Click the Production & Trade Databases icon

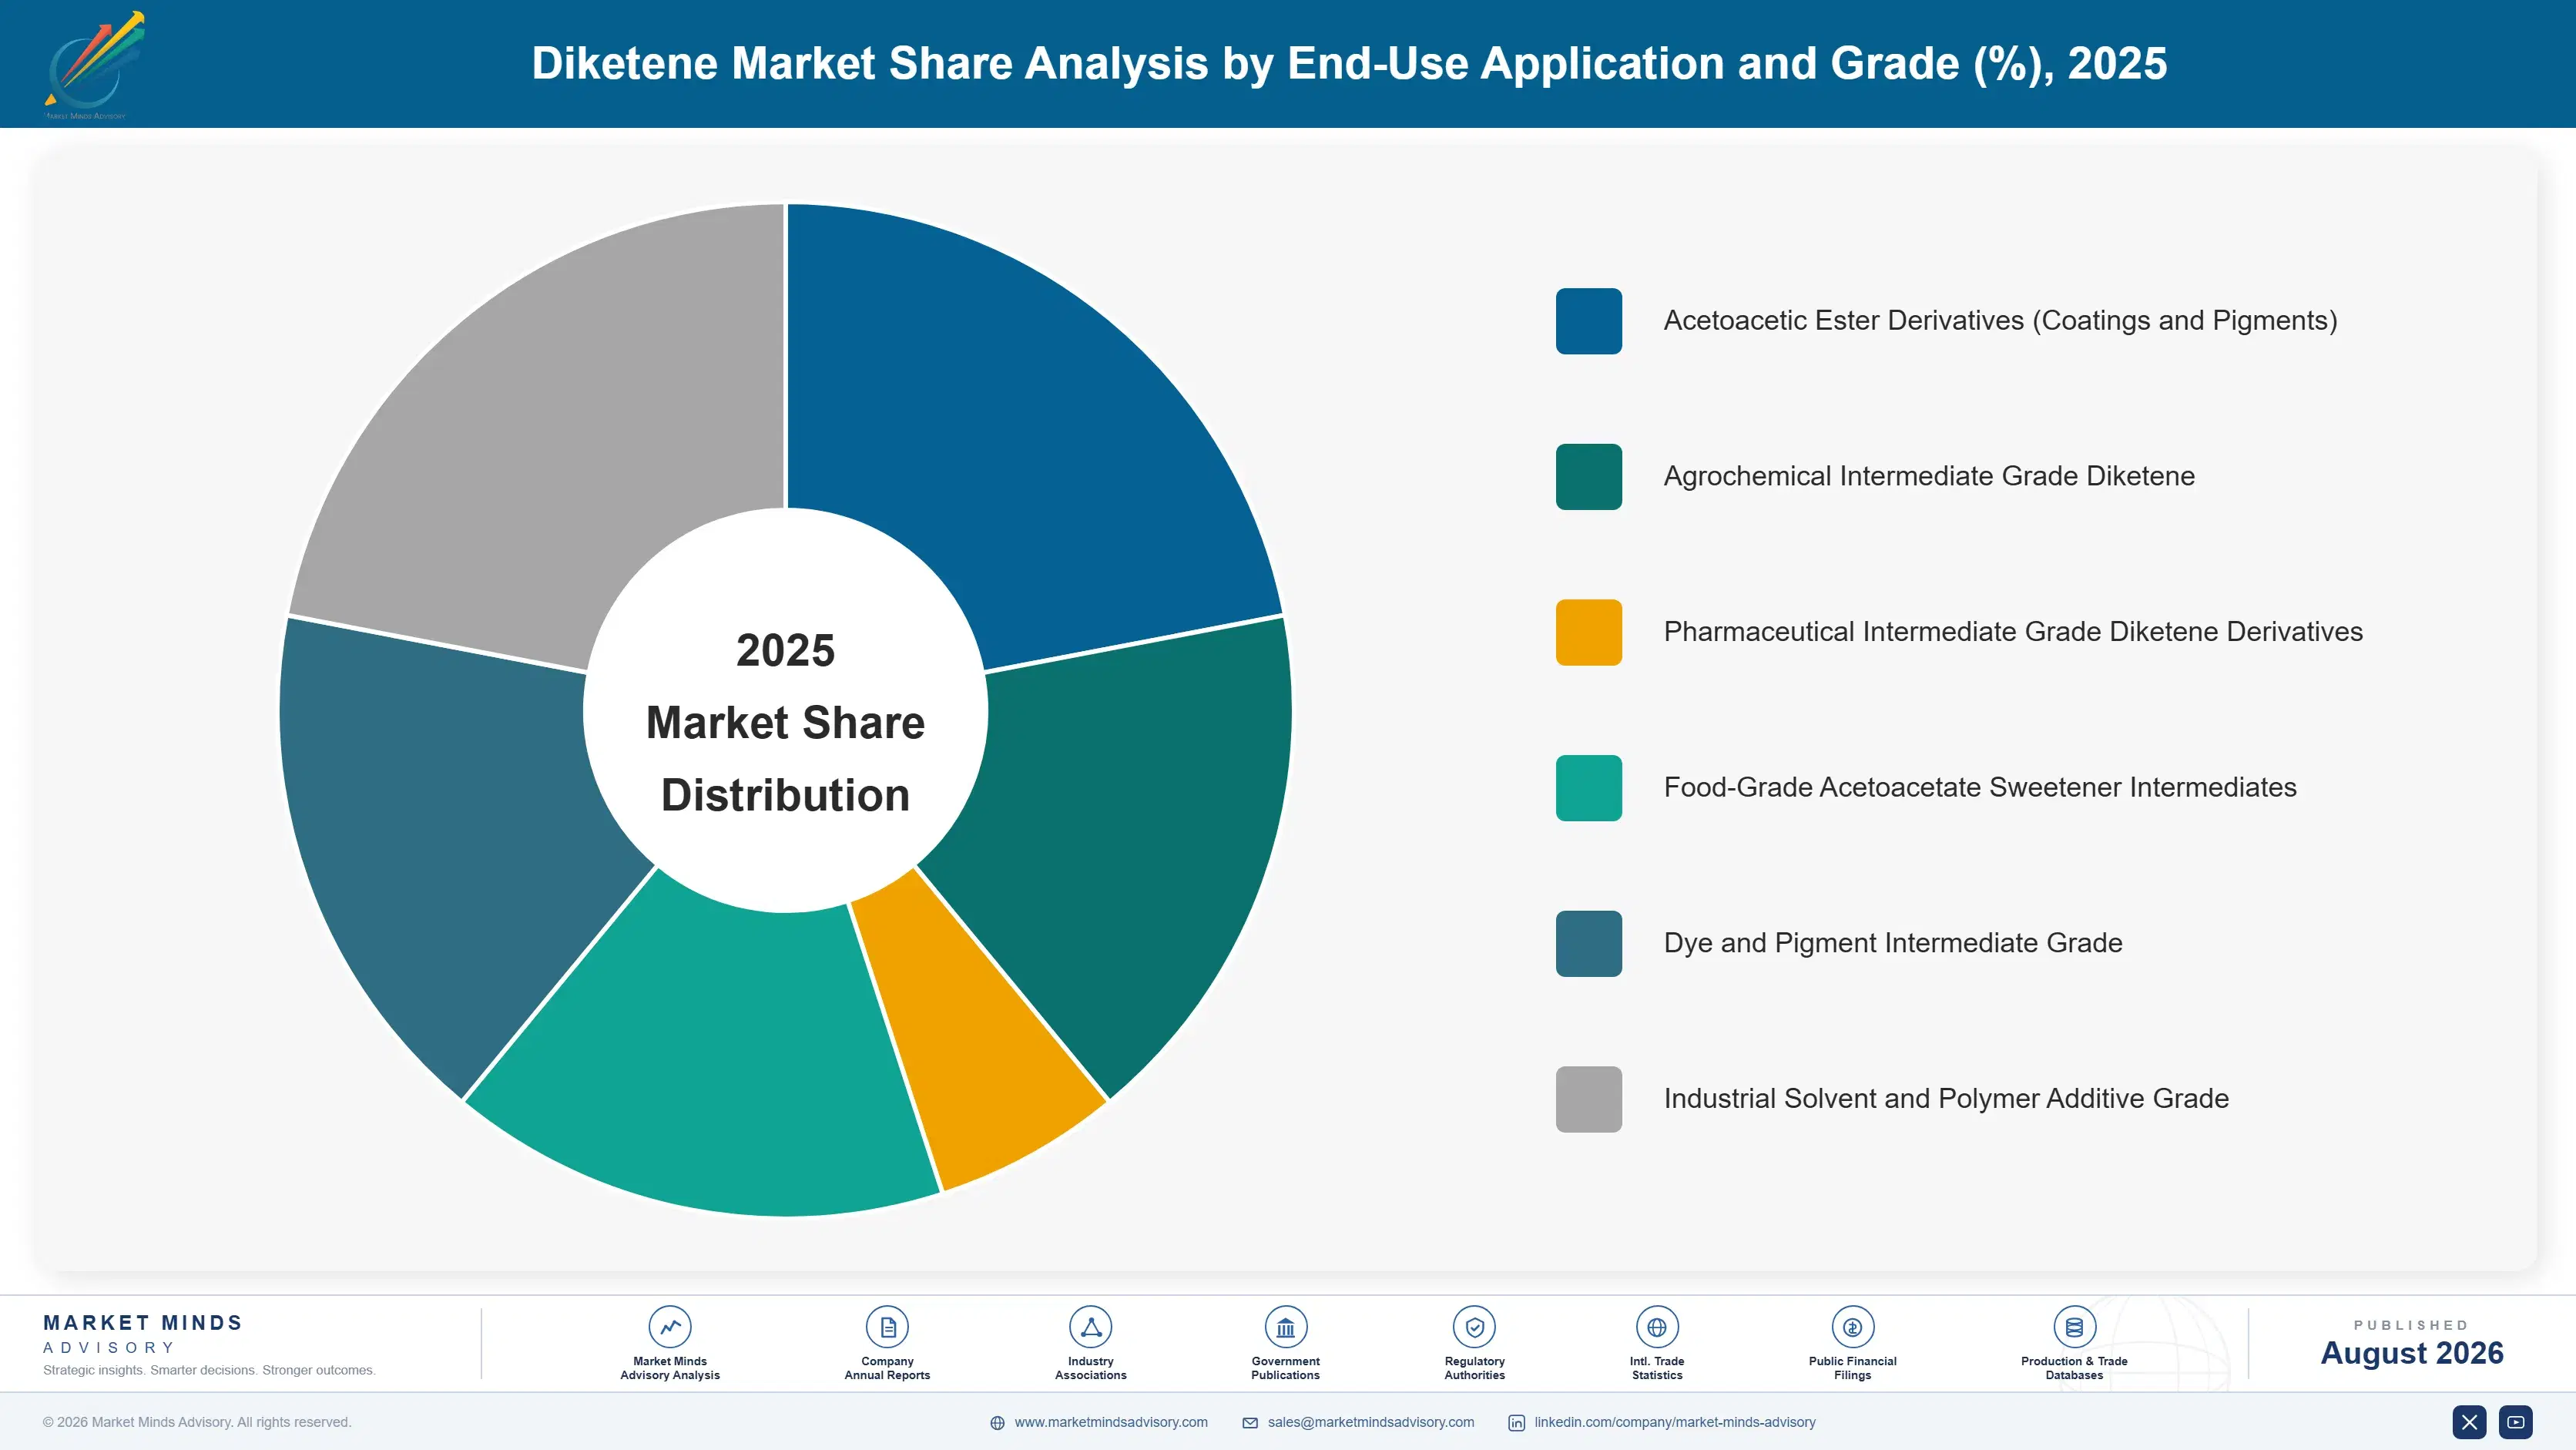(x=2074, y=1327)
